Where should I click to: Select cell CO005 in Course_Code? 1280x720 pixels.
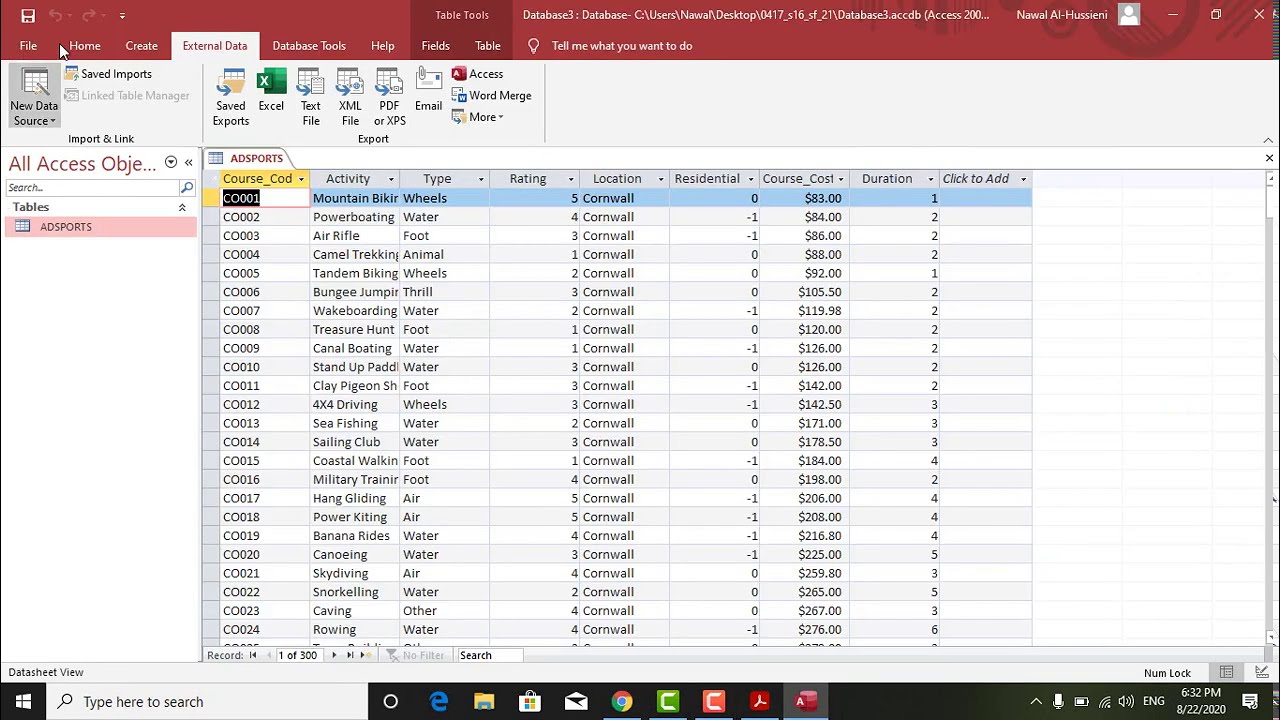coord(265,273)
